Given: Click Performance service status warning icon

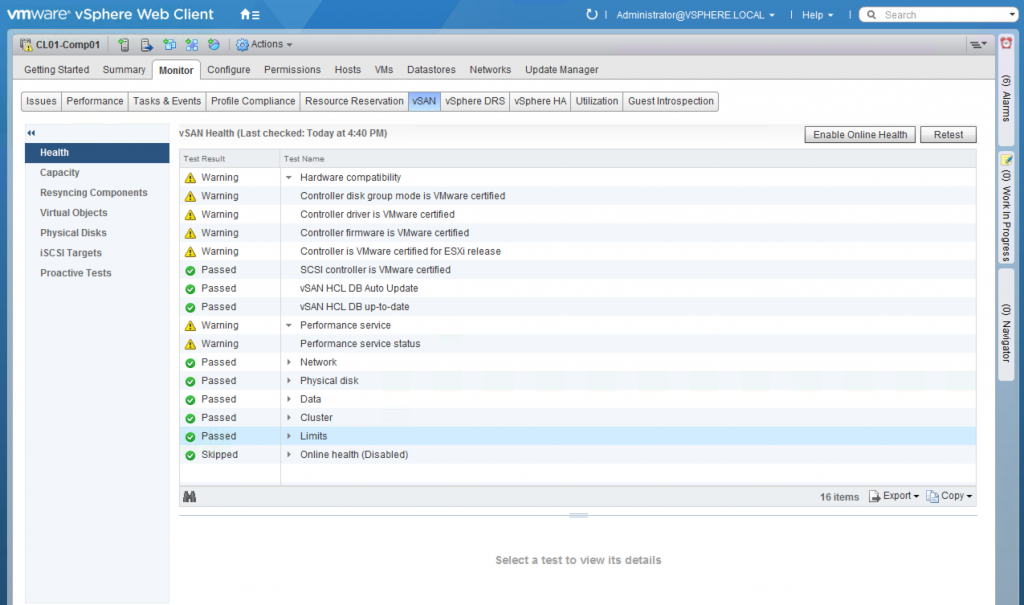Looking at the screenshot, I should 190,344.
